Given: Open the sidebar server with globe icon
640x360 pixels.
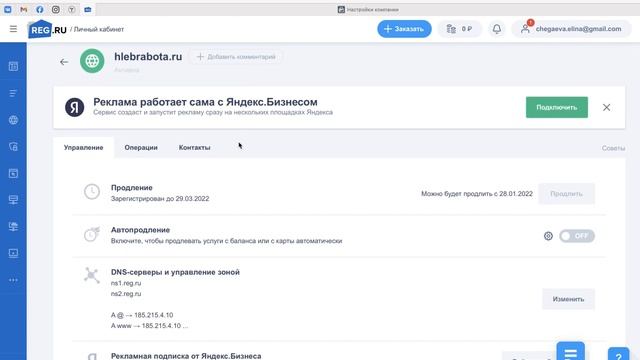Looking at the screenshot, I should (x=13, y=227).
